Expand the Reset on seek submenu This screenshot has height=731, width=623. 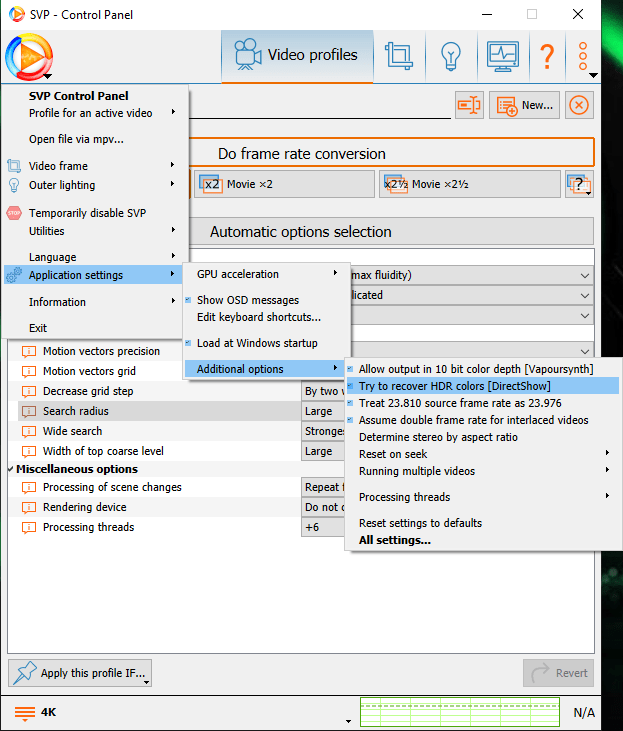[483, 454]
